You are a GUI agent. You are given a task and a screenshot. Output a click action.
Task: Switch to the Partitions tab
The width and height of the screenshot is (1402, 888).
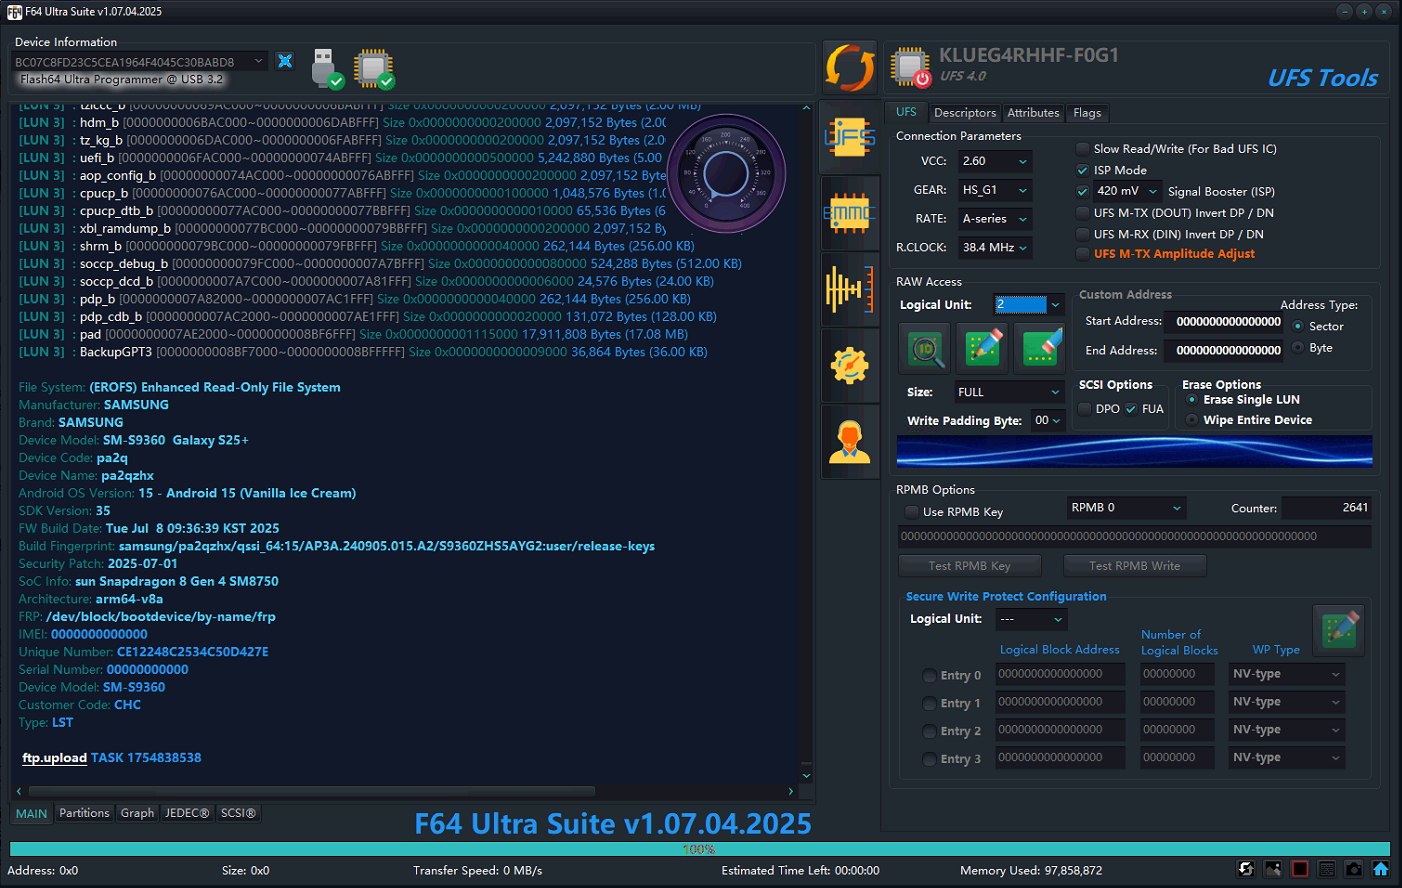pos(84,813)
